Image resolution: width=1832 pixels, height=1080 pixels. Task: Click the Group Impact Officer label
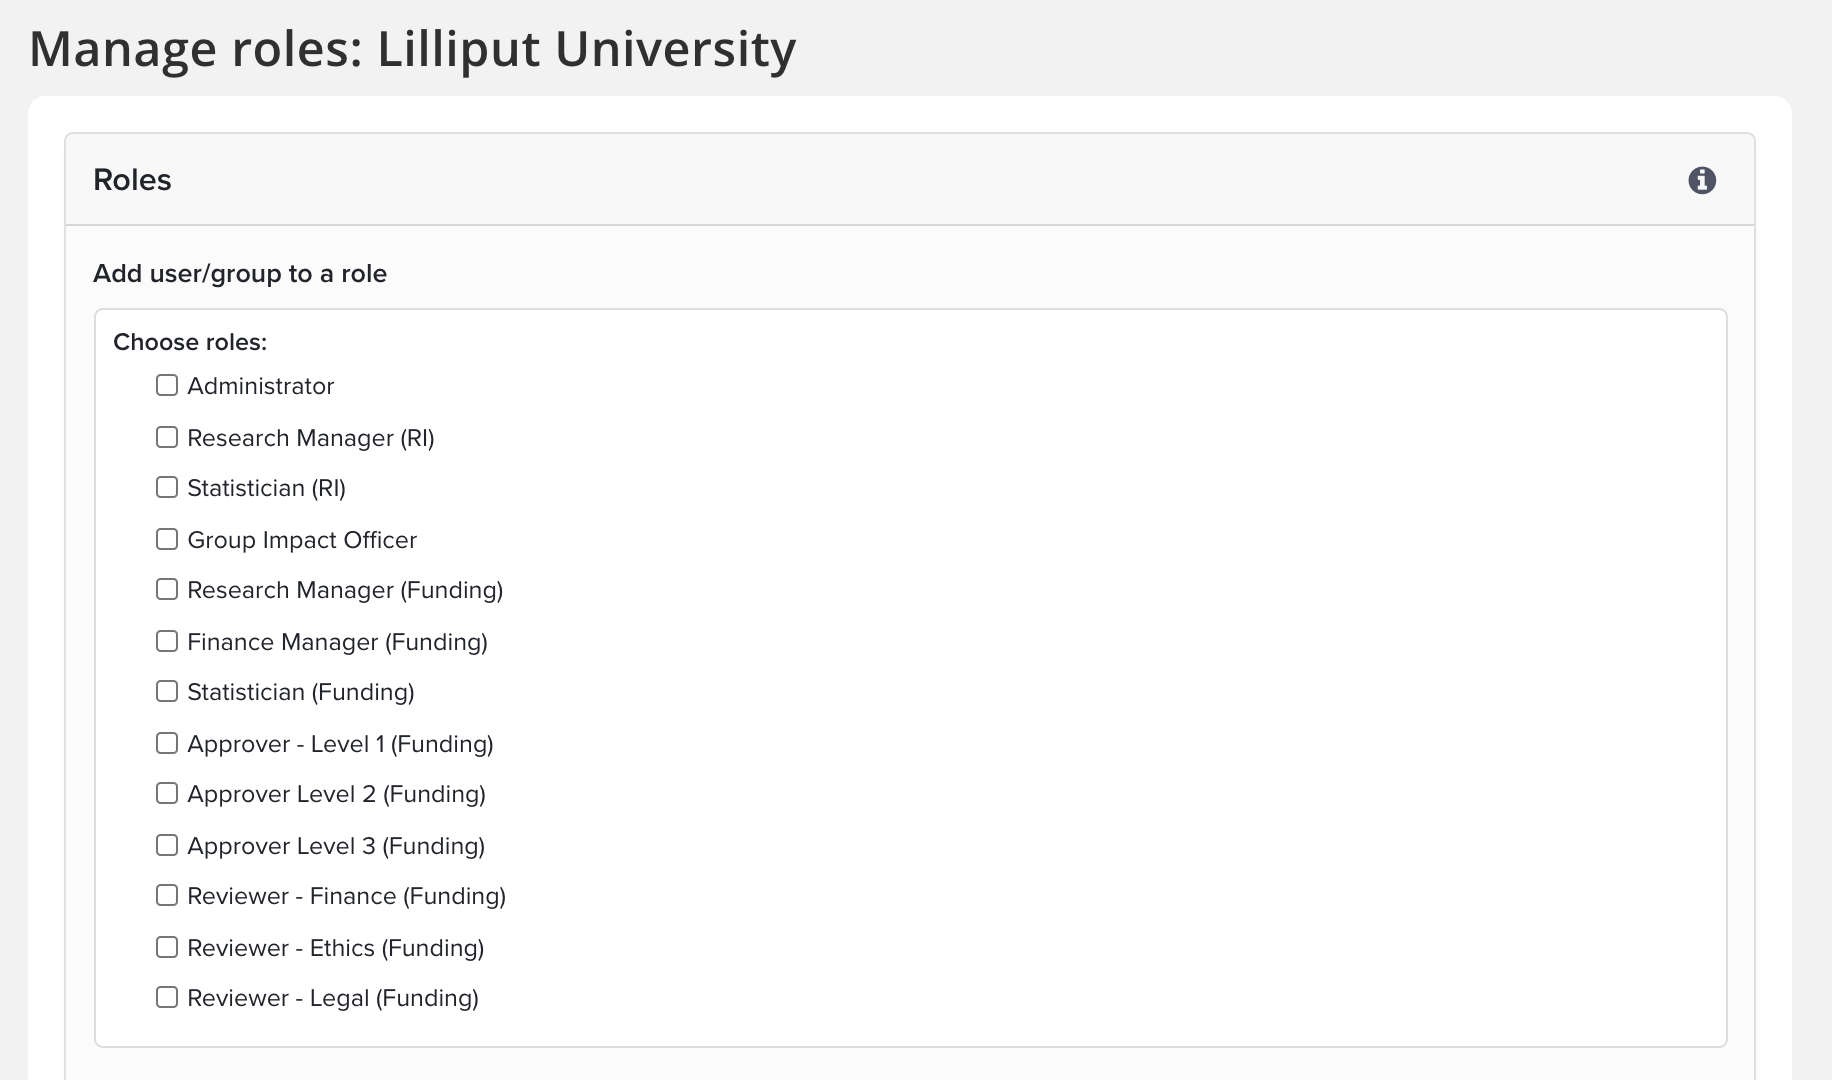[301, 540]
